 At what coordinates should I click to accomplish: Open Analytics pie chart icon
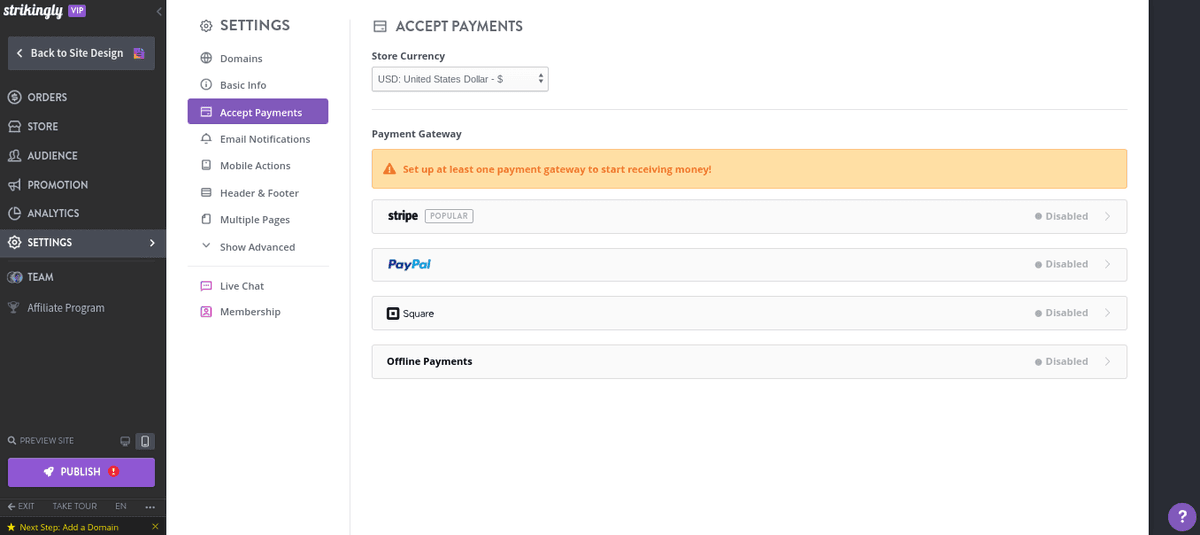point(15,214)
